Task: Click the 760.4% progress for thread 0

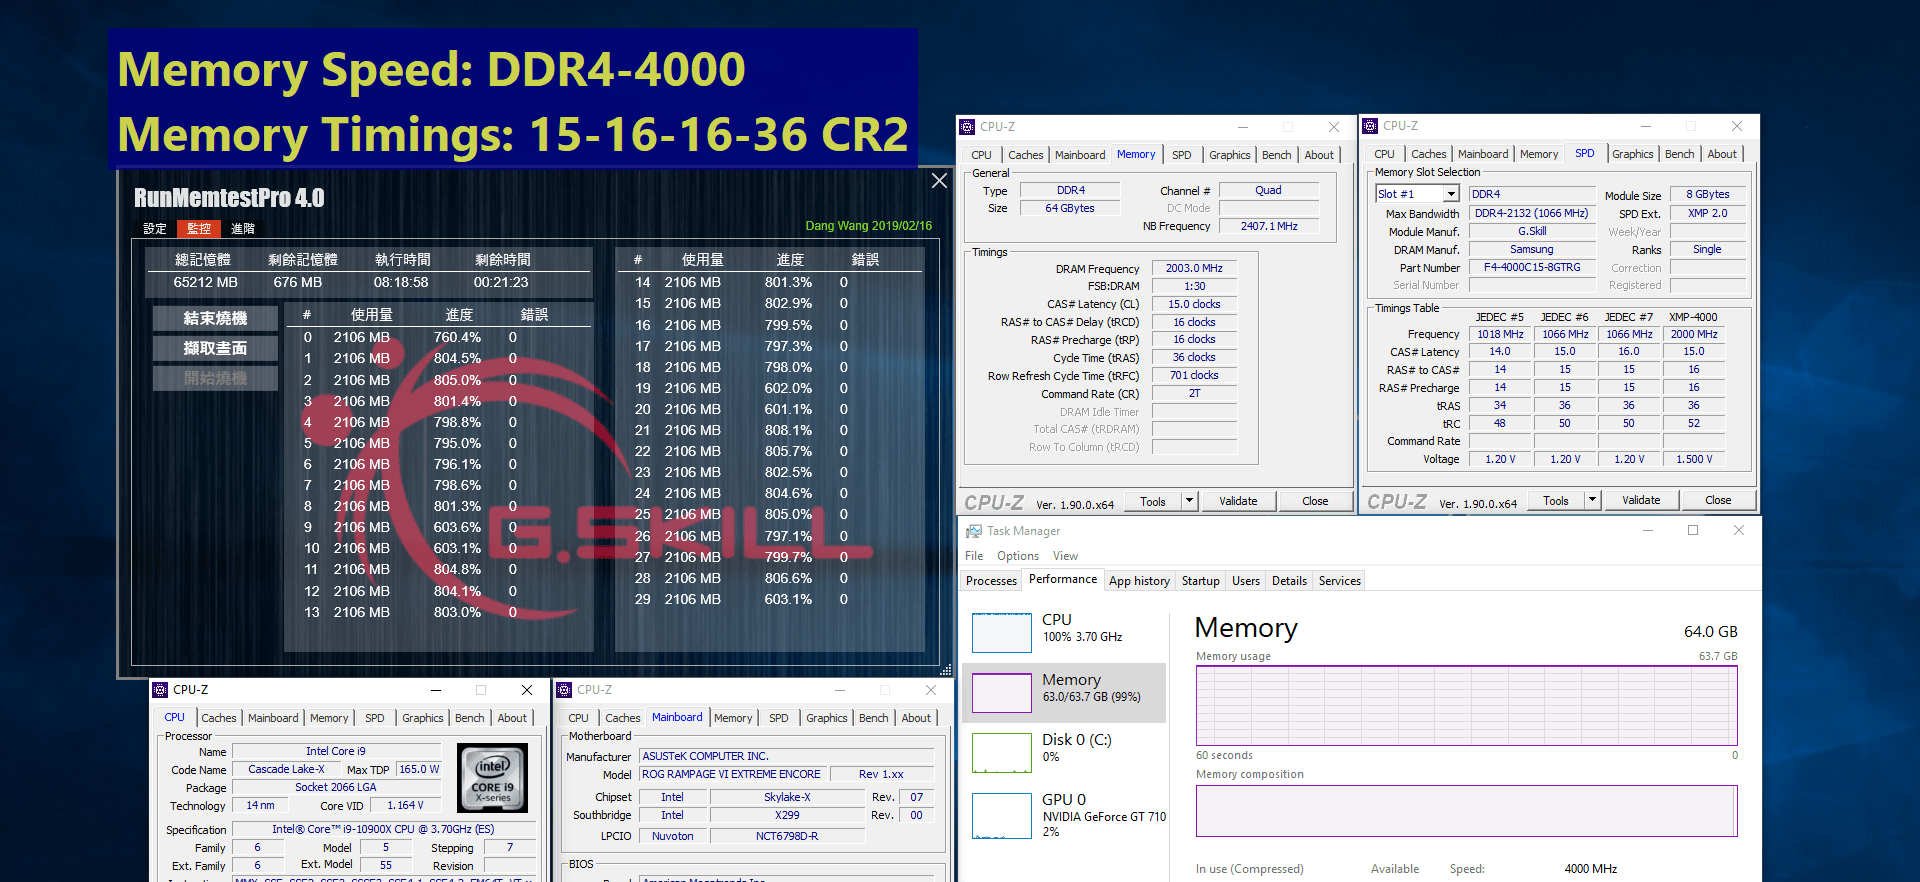Action: click(x=457, y=338)
